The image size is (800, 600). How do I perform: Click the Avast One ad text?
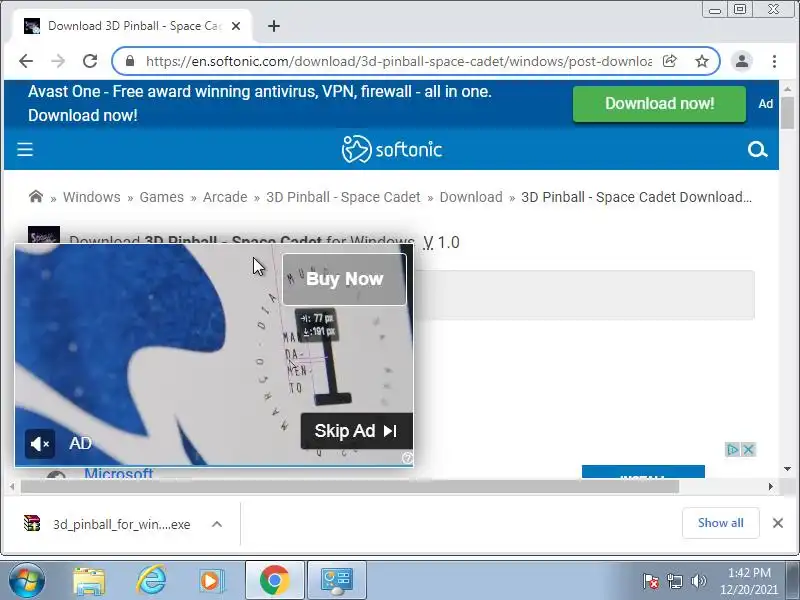click(259, 104)
